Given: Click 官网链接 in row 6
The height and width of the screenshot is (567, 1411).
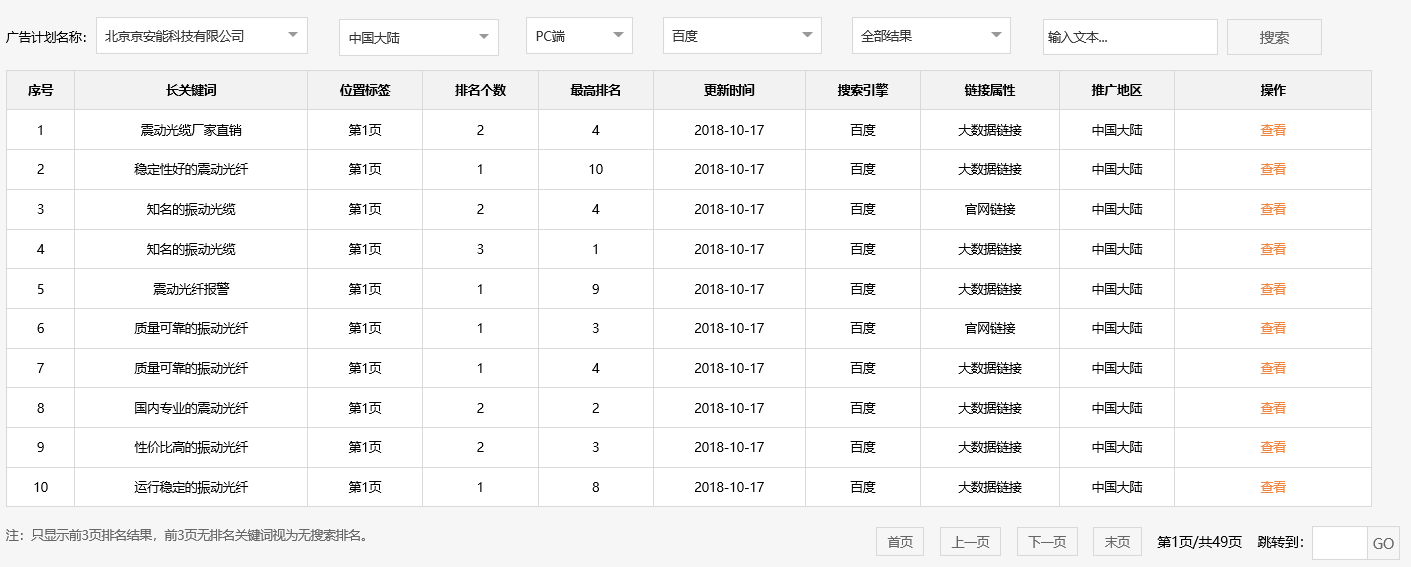Looking at the screenshot, I should point(990,328).
